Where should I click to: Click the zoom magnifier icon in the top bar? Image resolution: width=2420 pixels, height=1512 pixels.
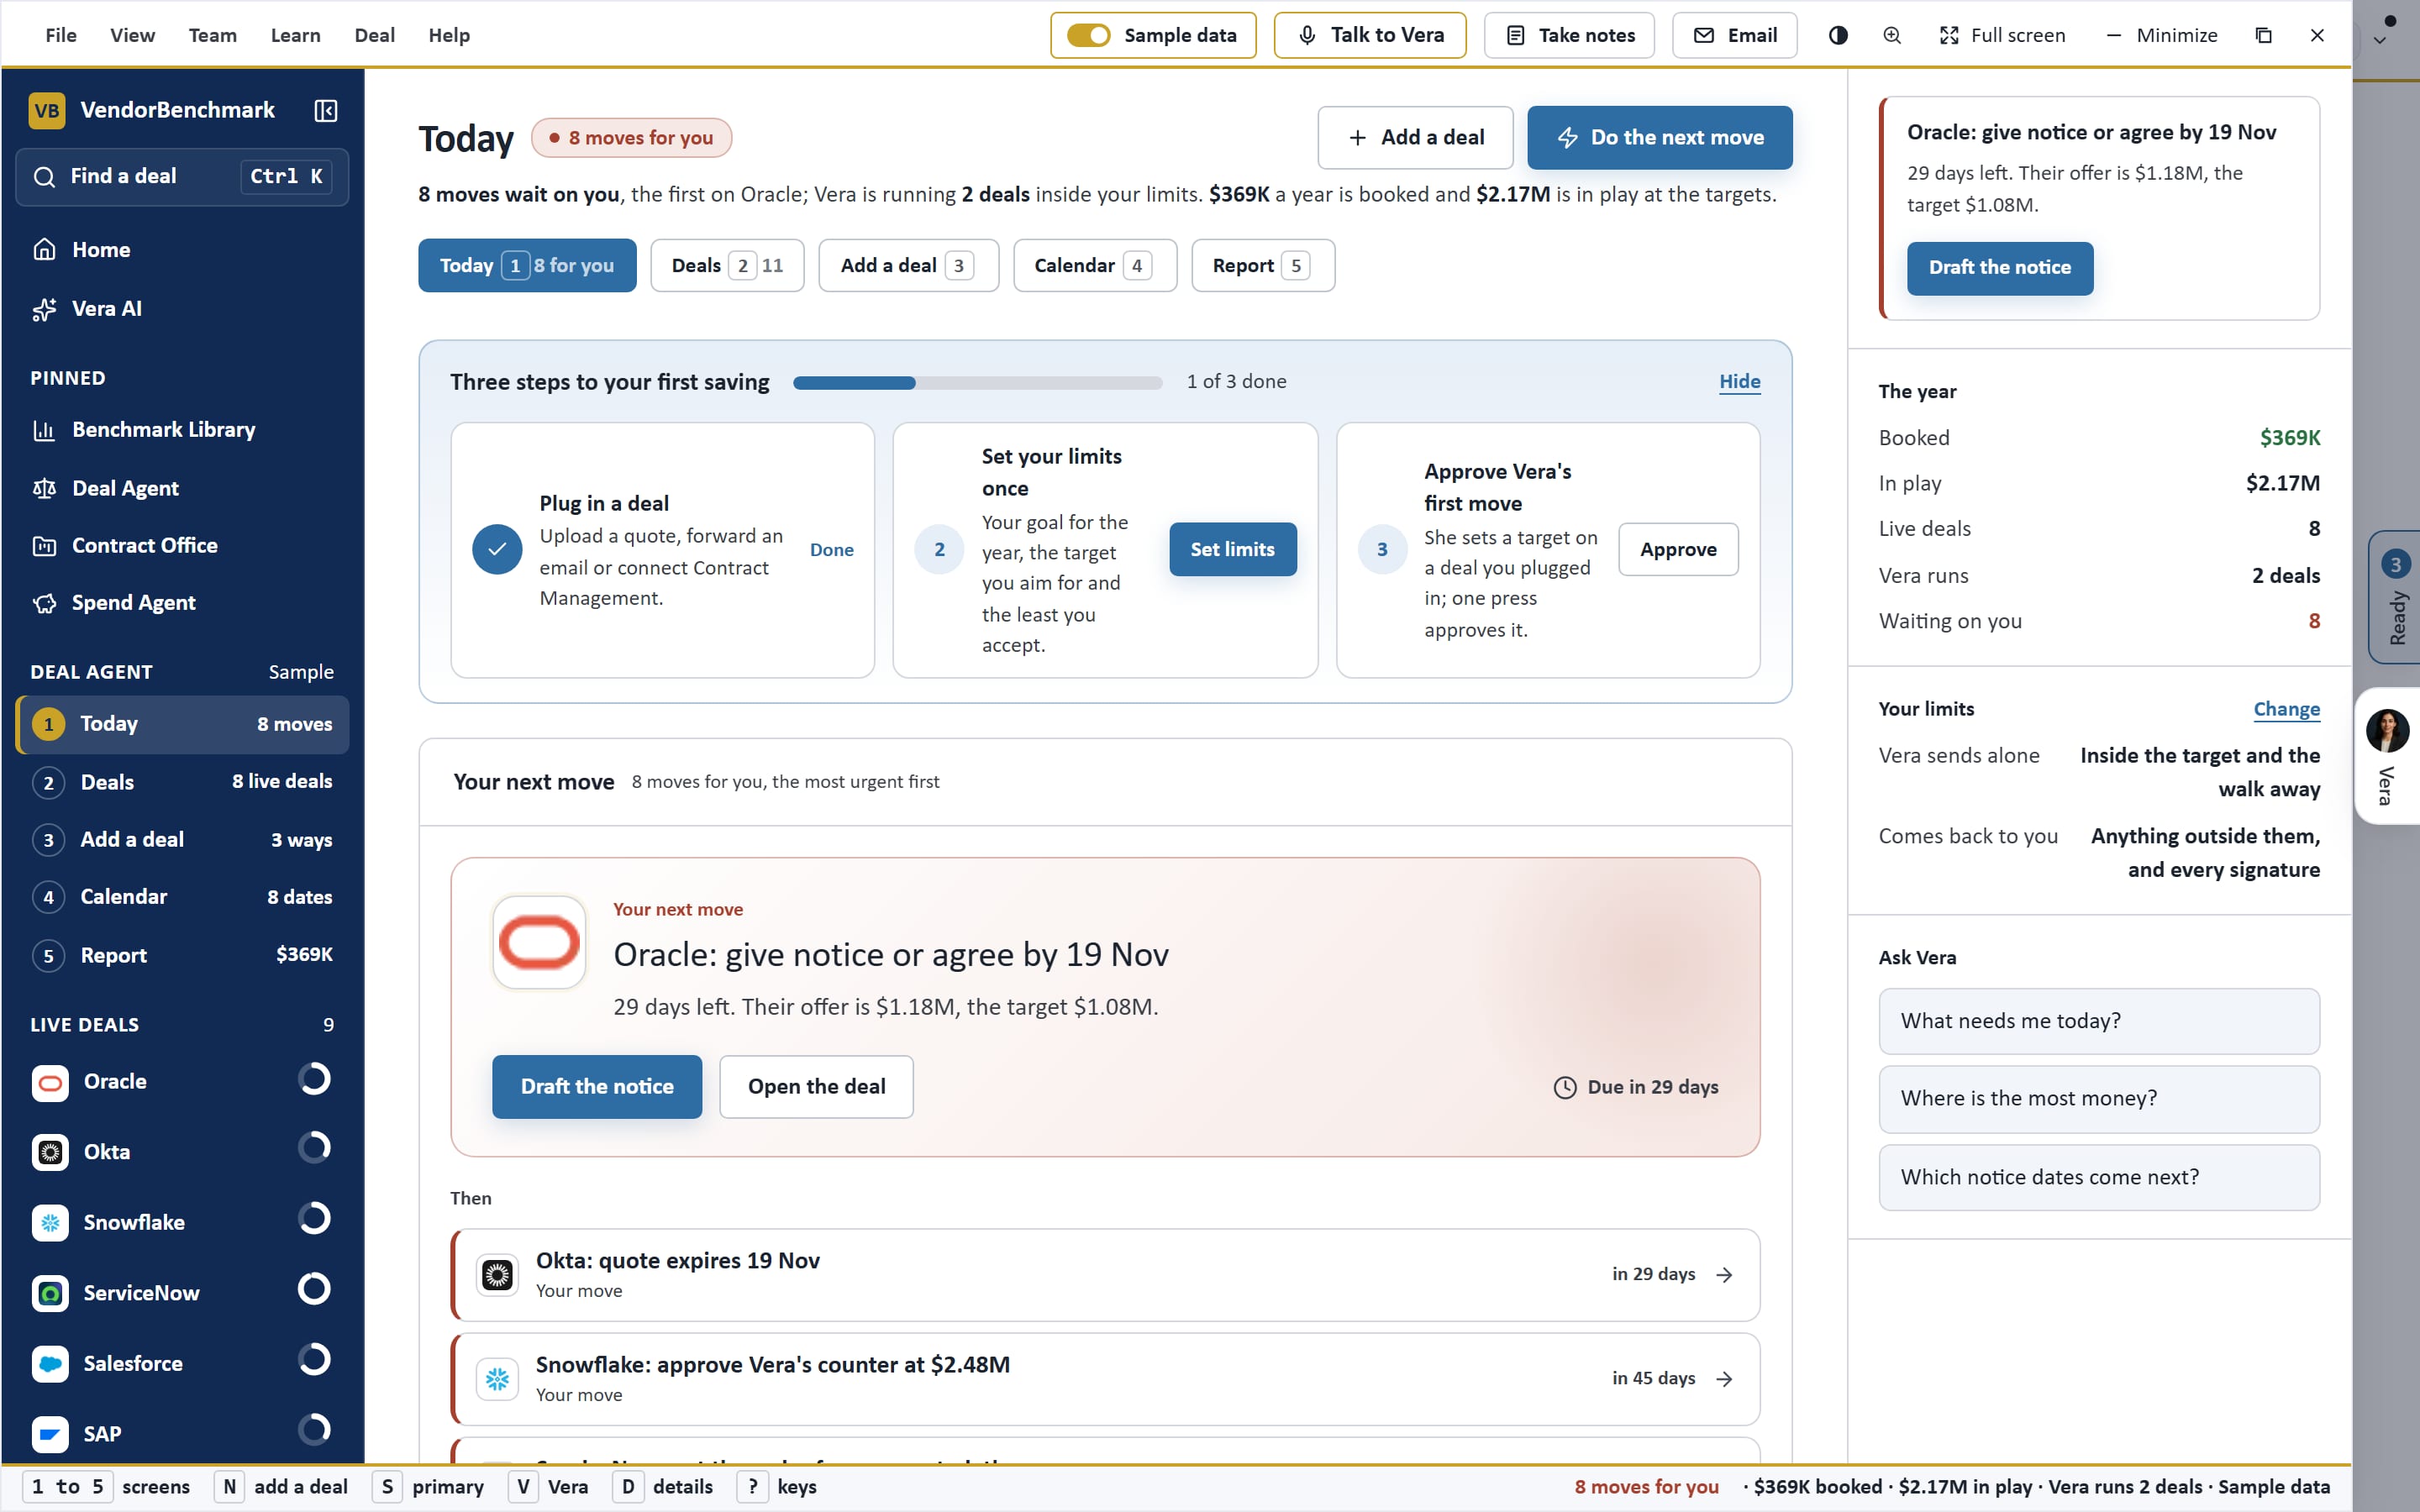click(1892, 35)
